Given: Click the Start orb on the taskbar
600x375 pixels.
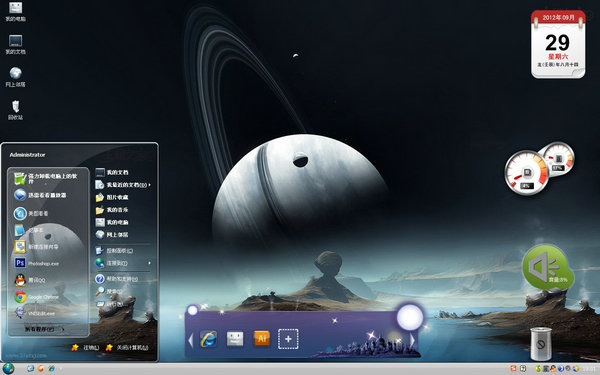Looking at the screenshot, I should point(8,368).
